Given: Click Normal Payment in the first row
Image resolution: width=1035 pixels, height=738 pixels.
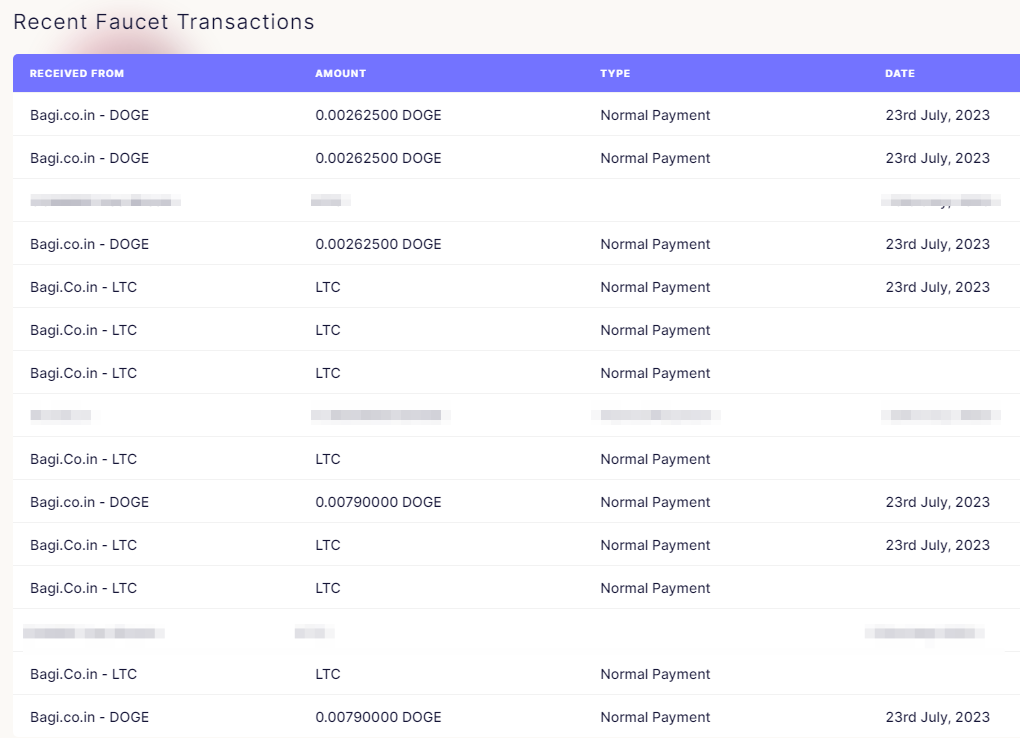Looking at the screenshot, I should pos(655,115).
